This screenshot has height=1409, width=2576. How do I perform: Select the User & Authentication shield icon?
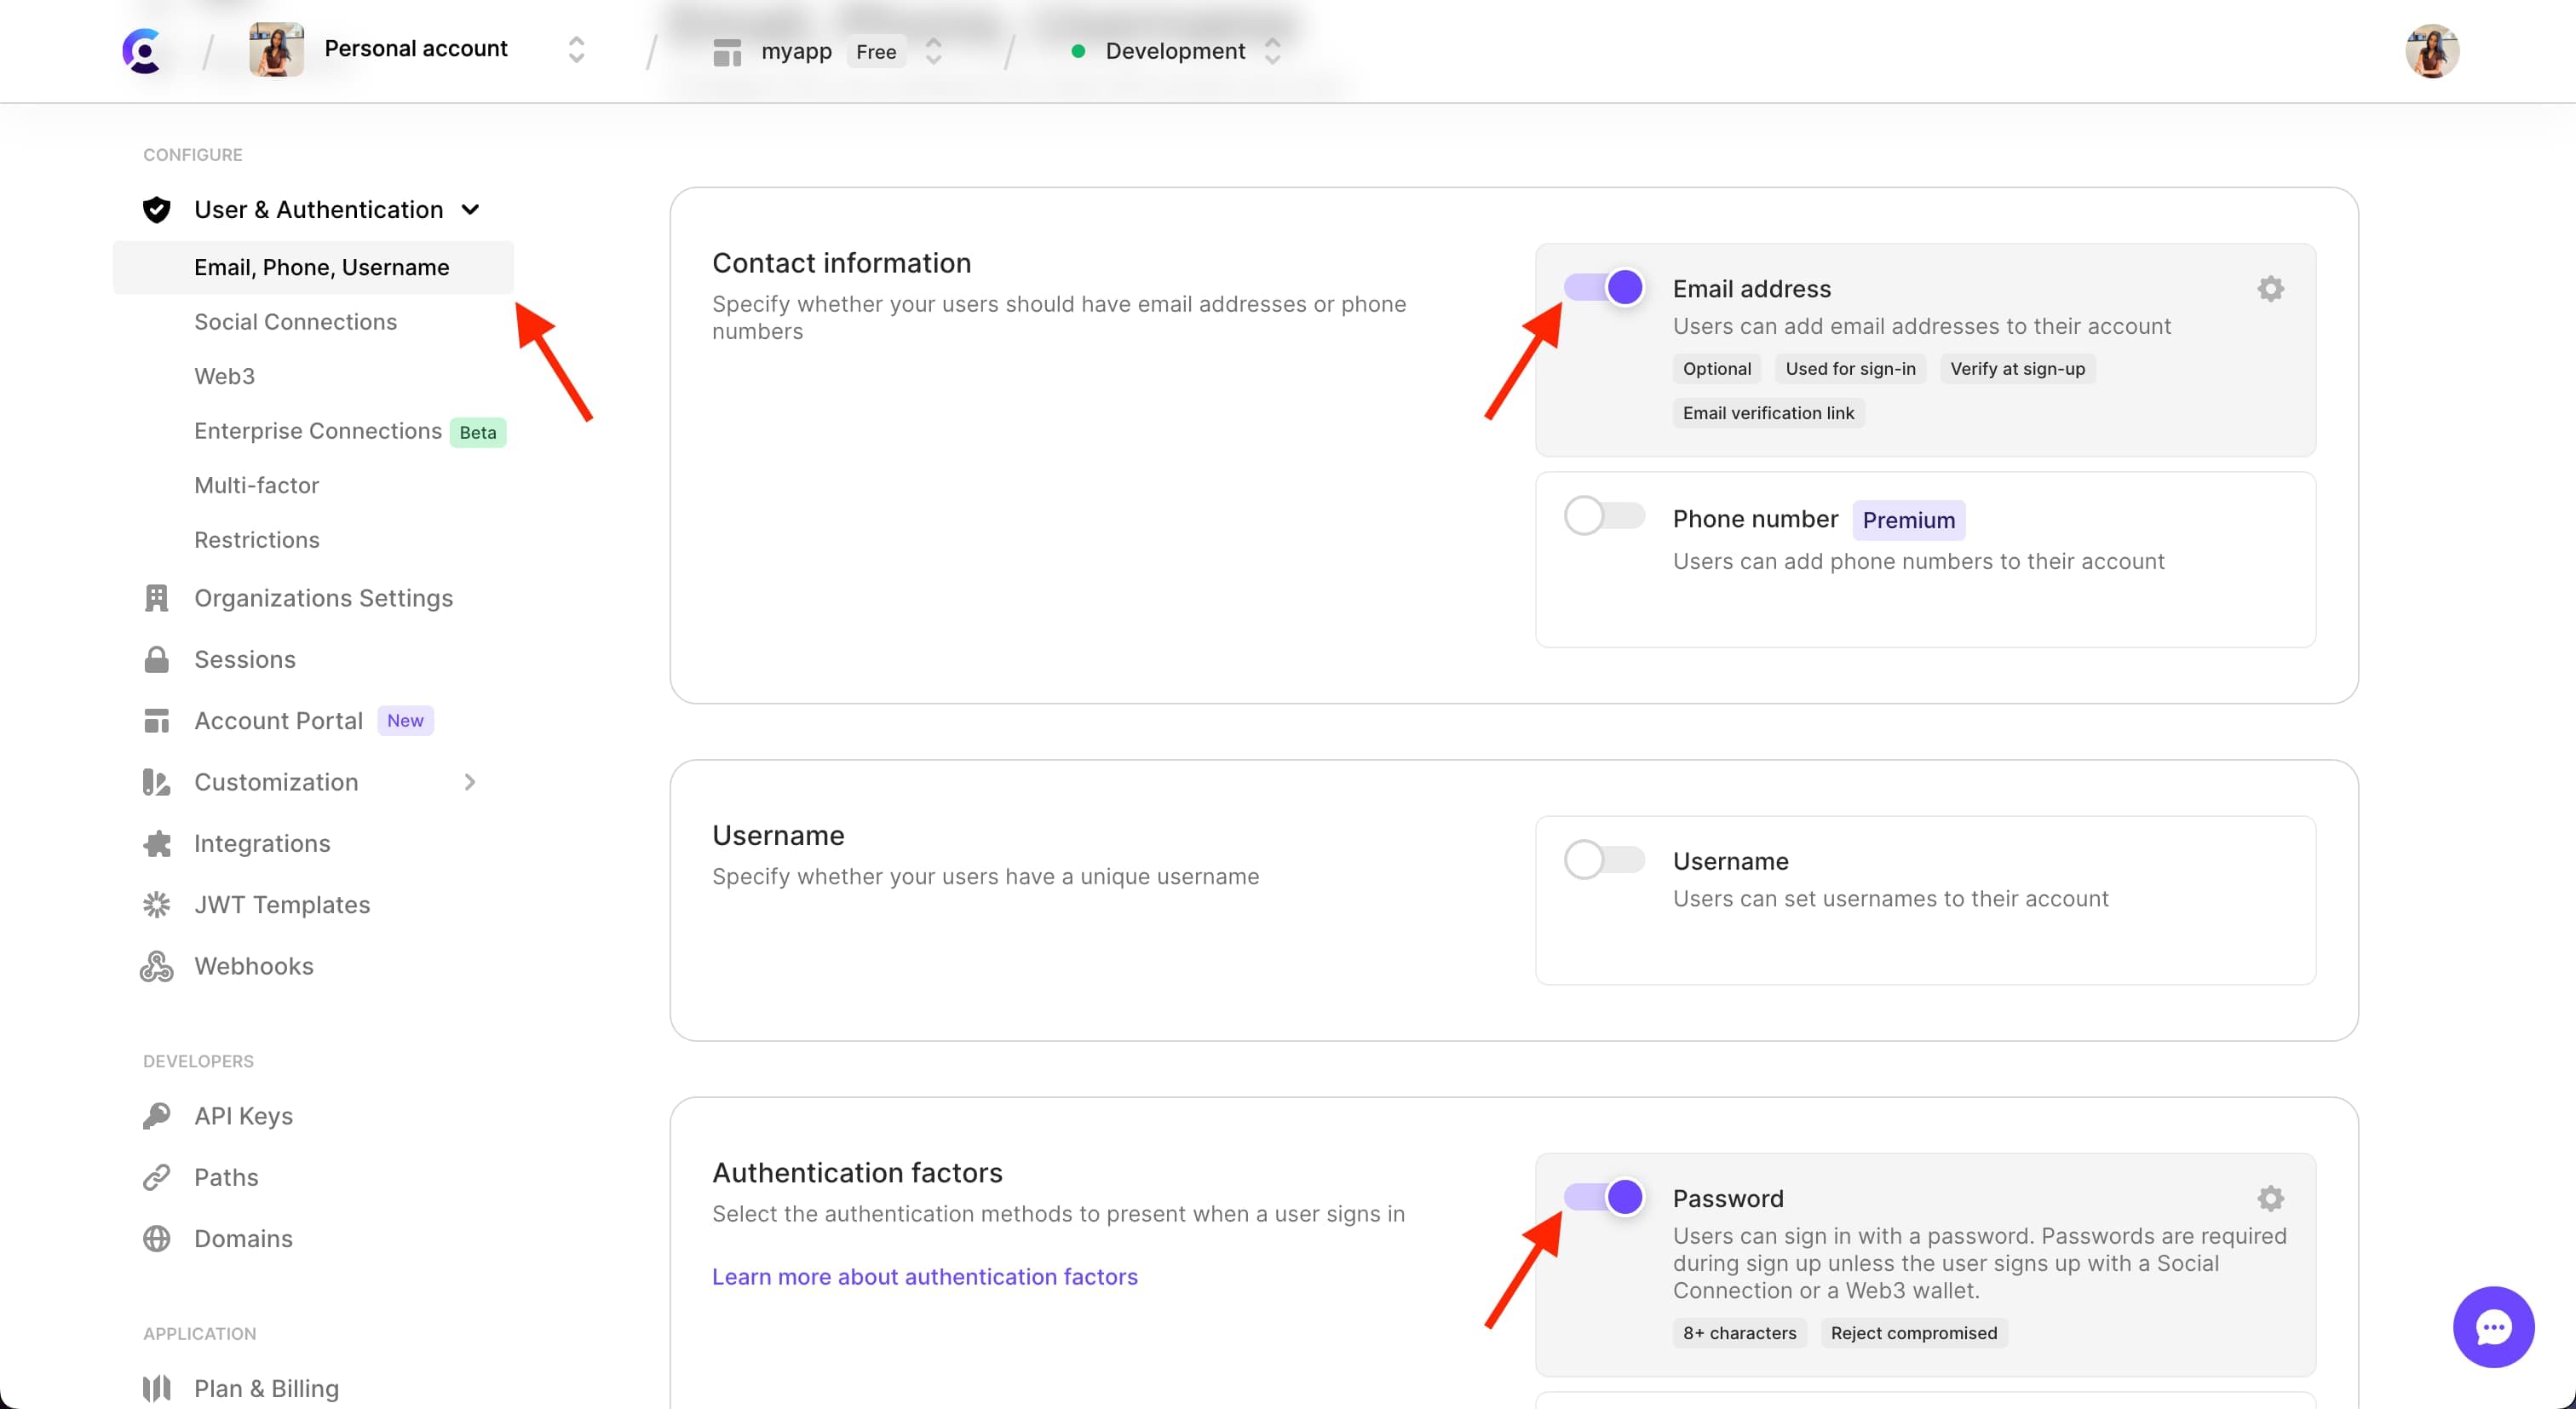point(157,209)
